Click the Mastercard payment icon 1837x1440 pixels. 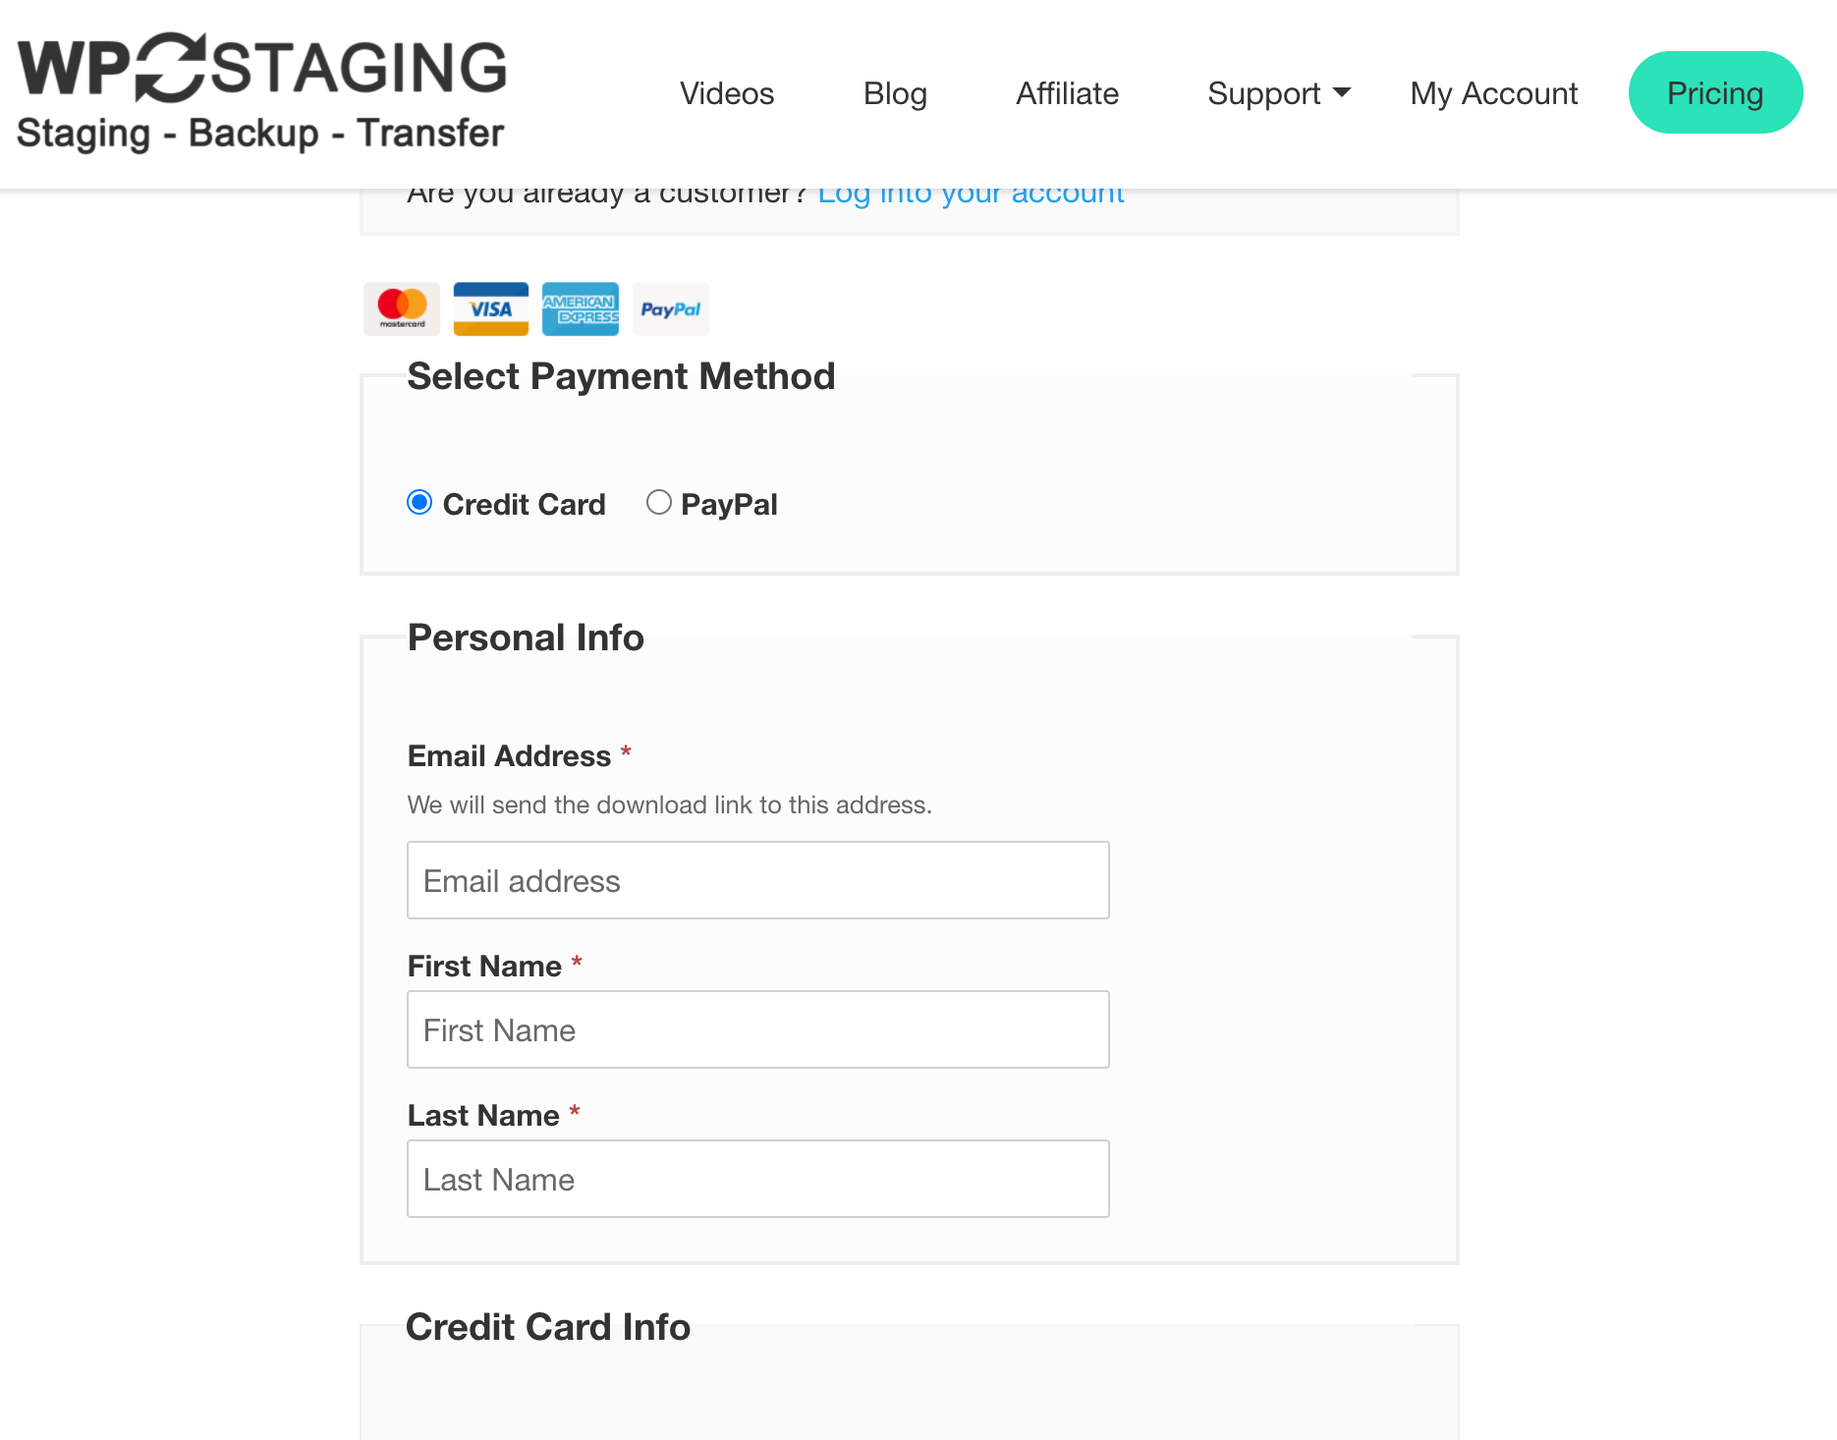pyautogui.click(x=401, y=309)
